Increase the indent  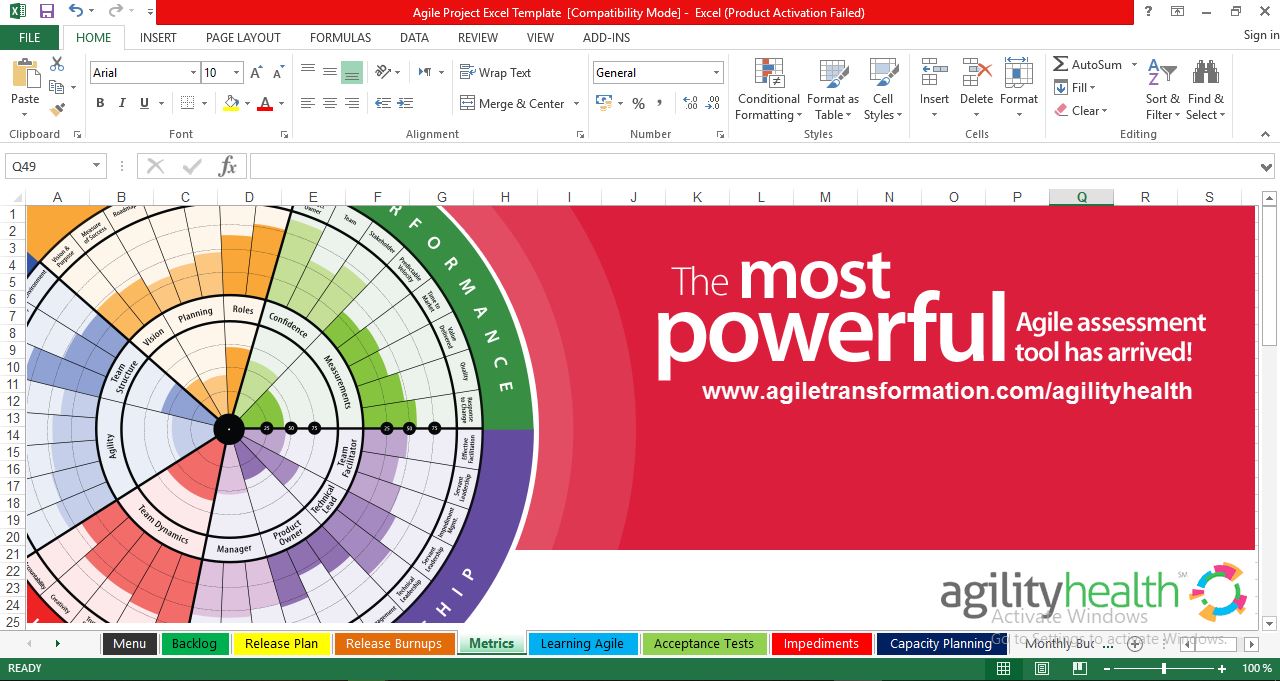[x=404, y=103]
